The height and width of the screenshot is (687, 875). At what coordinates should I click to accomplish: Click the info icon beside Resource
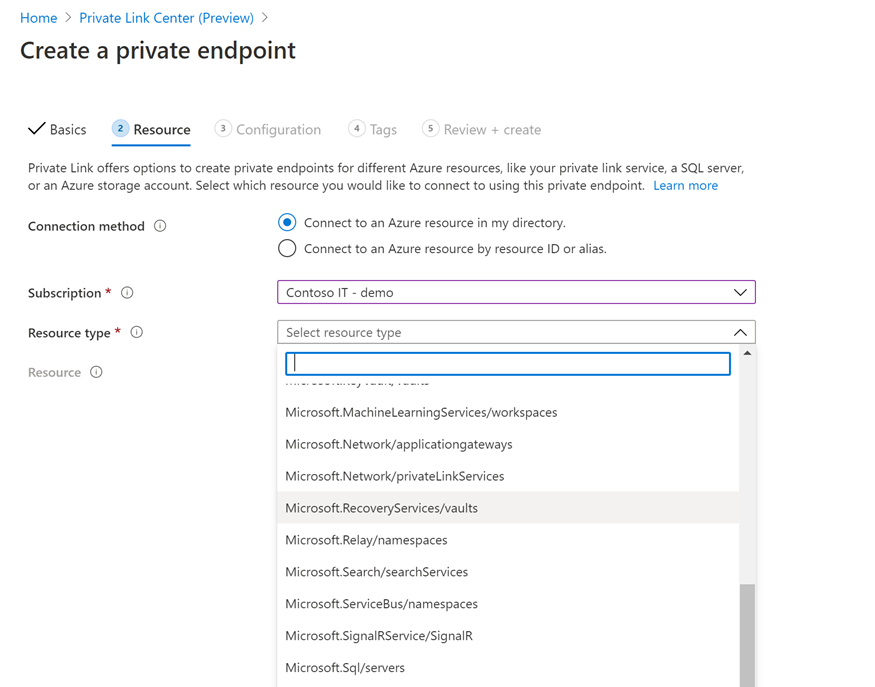point(96,372)
